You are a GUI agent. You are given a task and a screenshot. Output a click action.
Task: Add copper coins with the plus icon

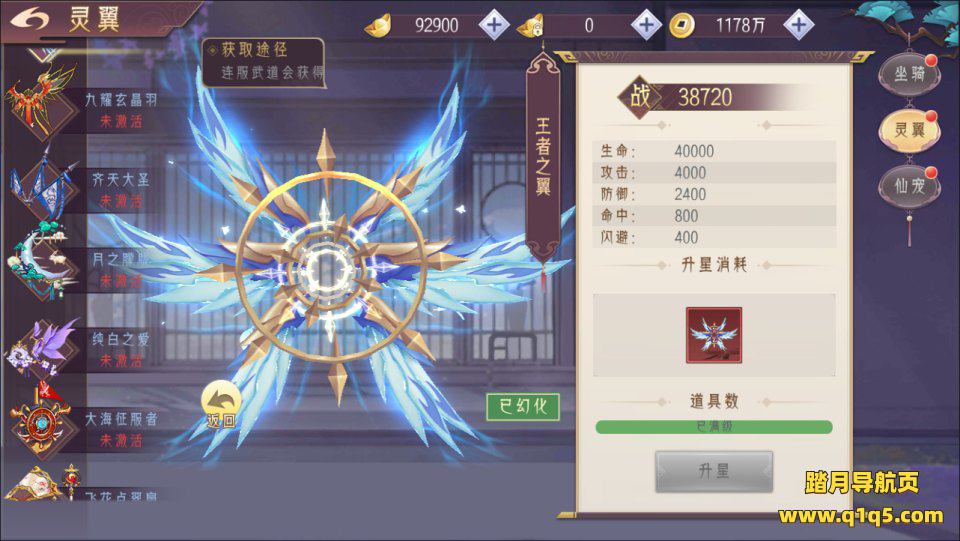pos(798,25)
